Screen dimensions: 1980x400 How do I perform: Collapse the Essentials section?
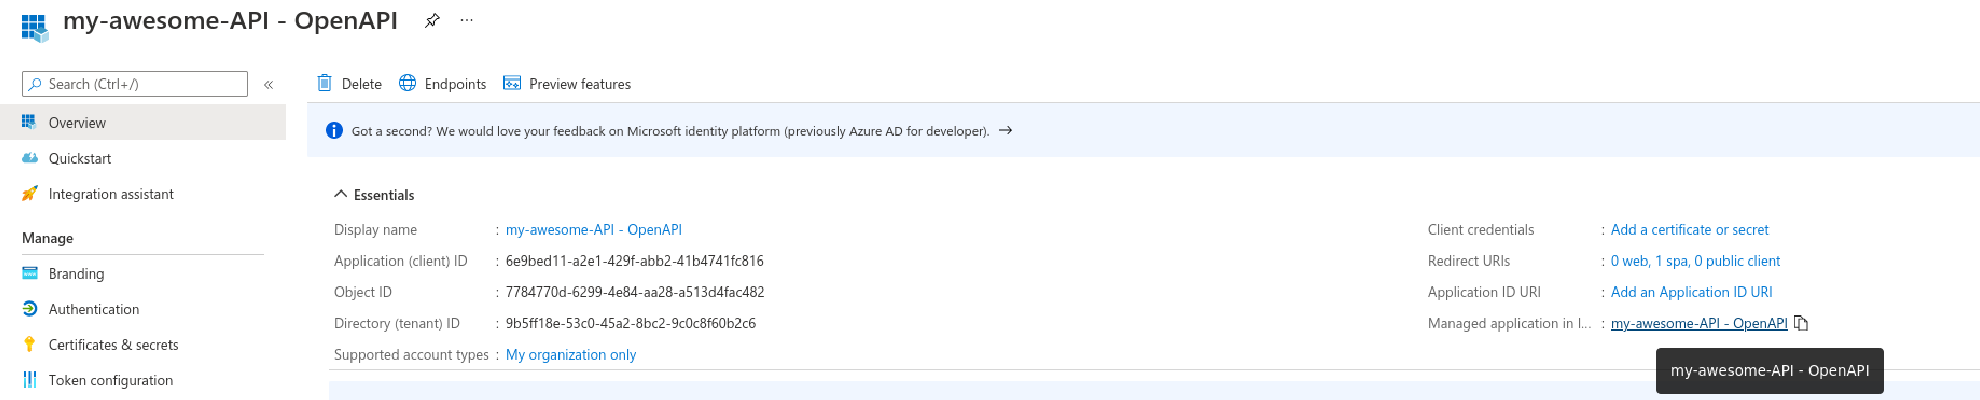point(341,194)
